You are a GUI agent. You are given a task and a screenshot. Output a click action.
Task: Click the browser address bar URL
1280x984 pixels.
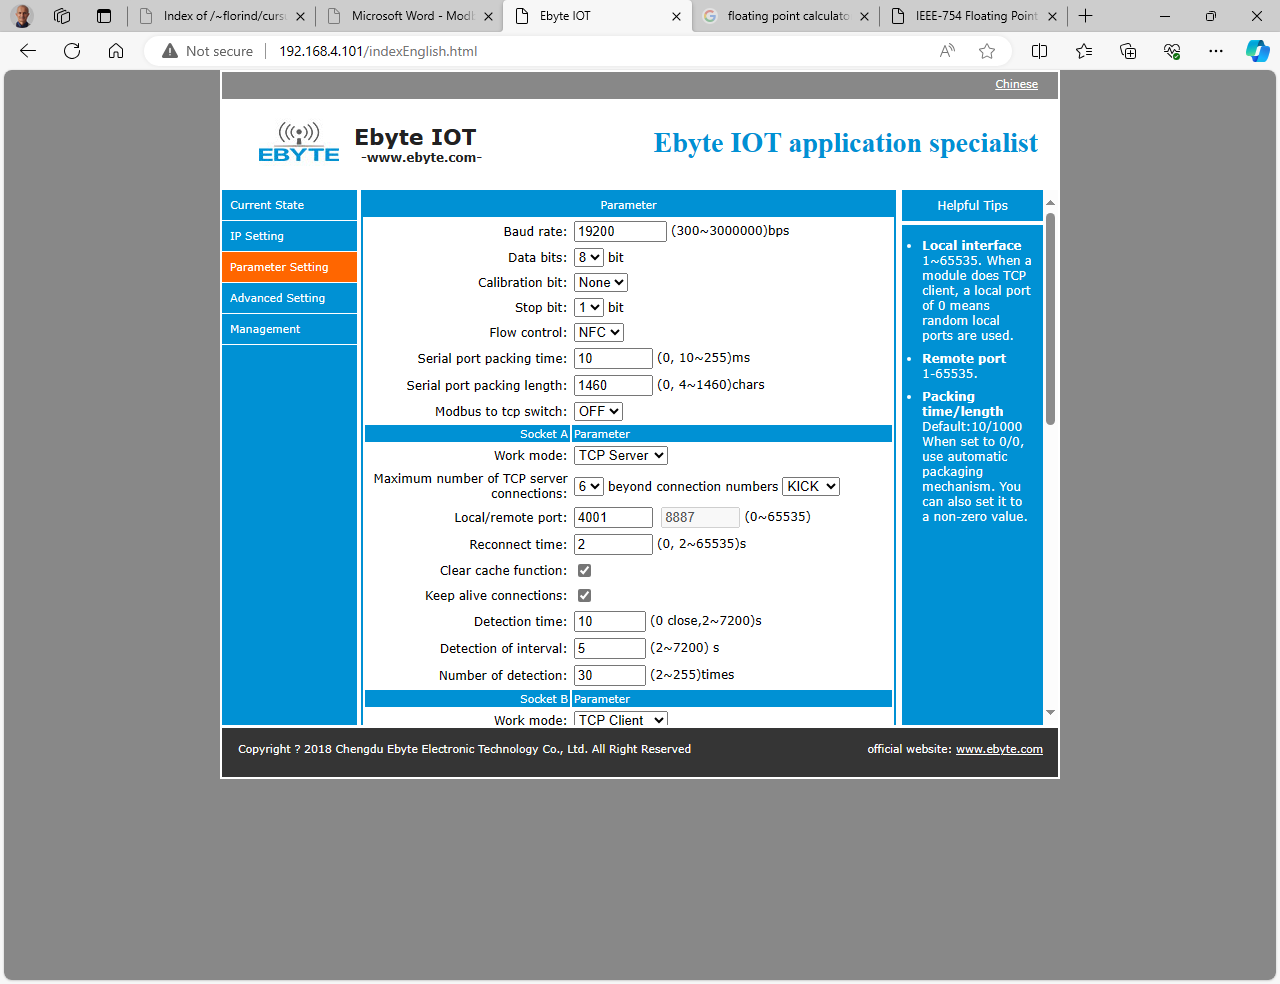tap(378, 51)
